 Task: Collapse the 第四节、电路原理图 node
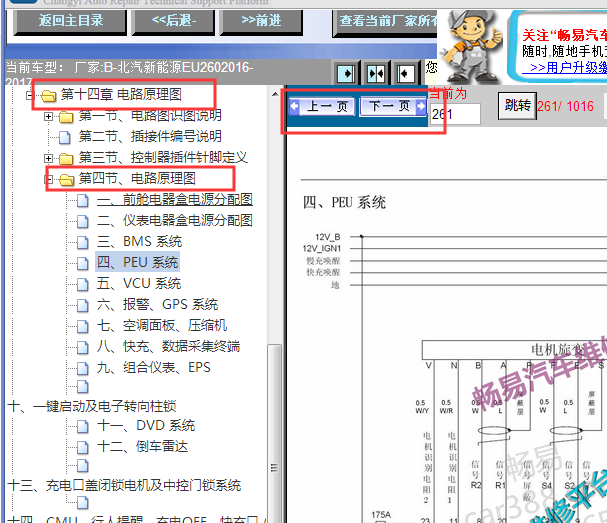click(49, 179)
